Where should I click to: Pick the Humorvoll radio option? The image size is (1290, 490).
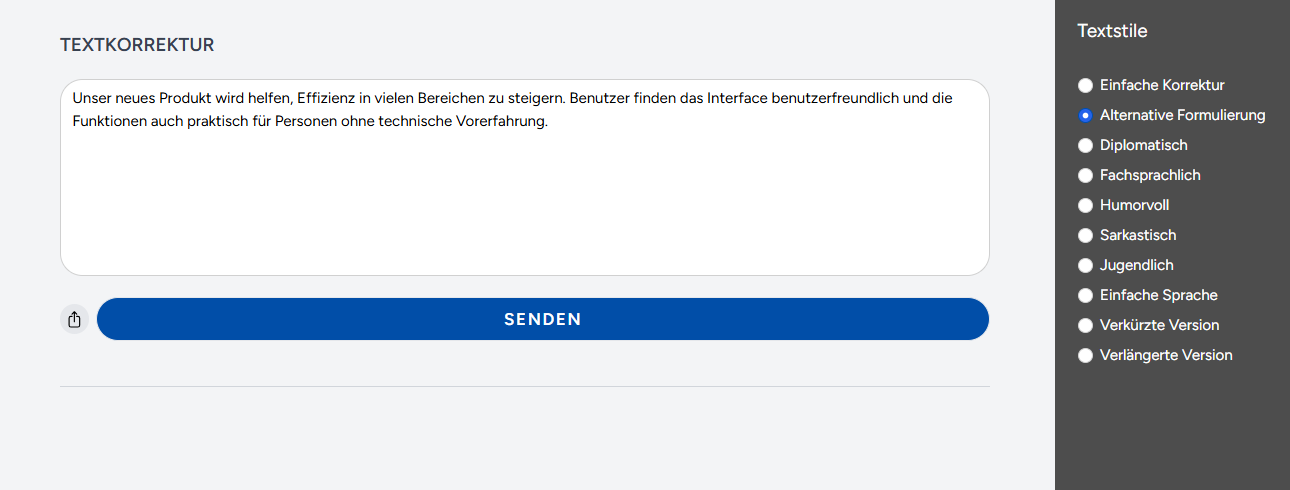coord(1085,206)
